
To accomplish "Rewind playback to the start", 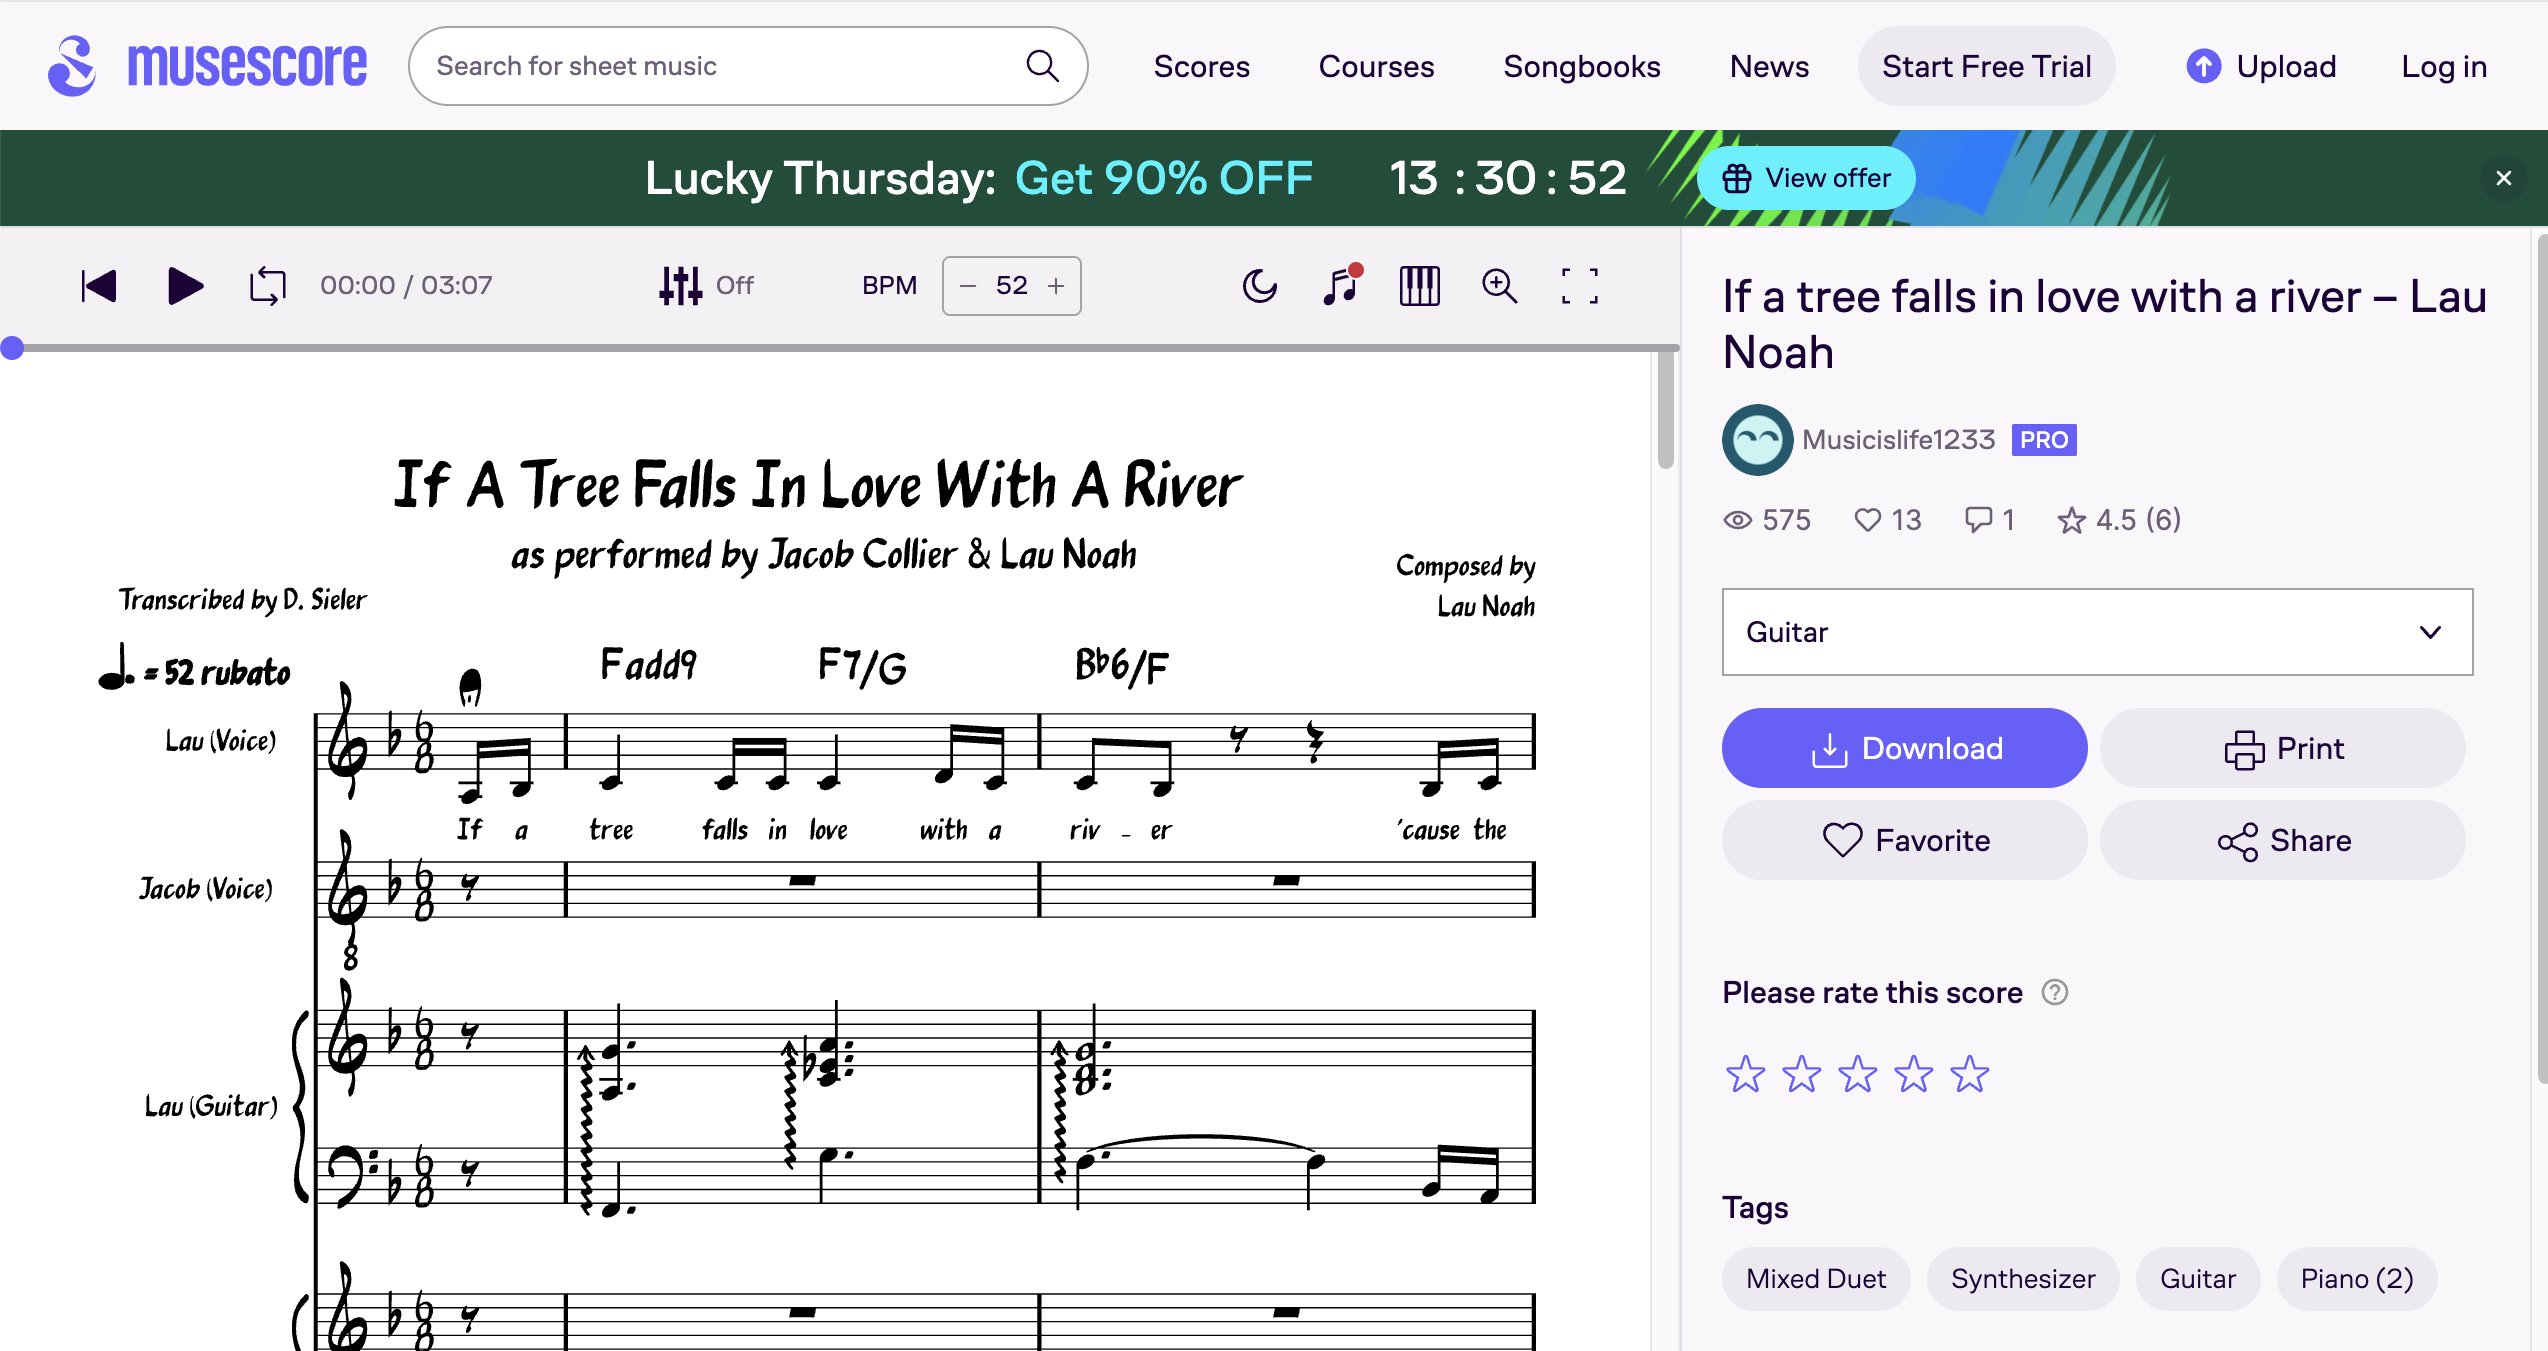I will pyautogui.click(x=99, y=286).
